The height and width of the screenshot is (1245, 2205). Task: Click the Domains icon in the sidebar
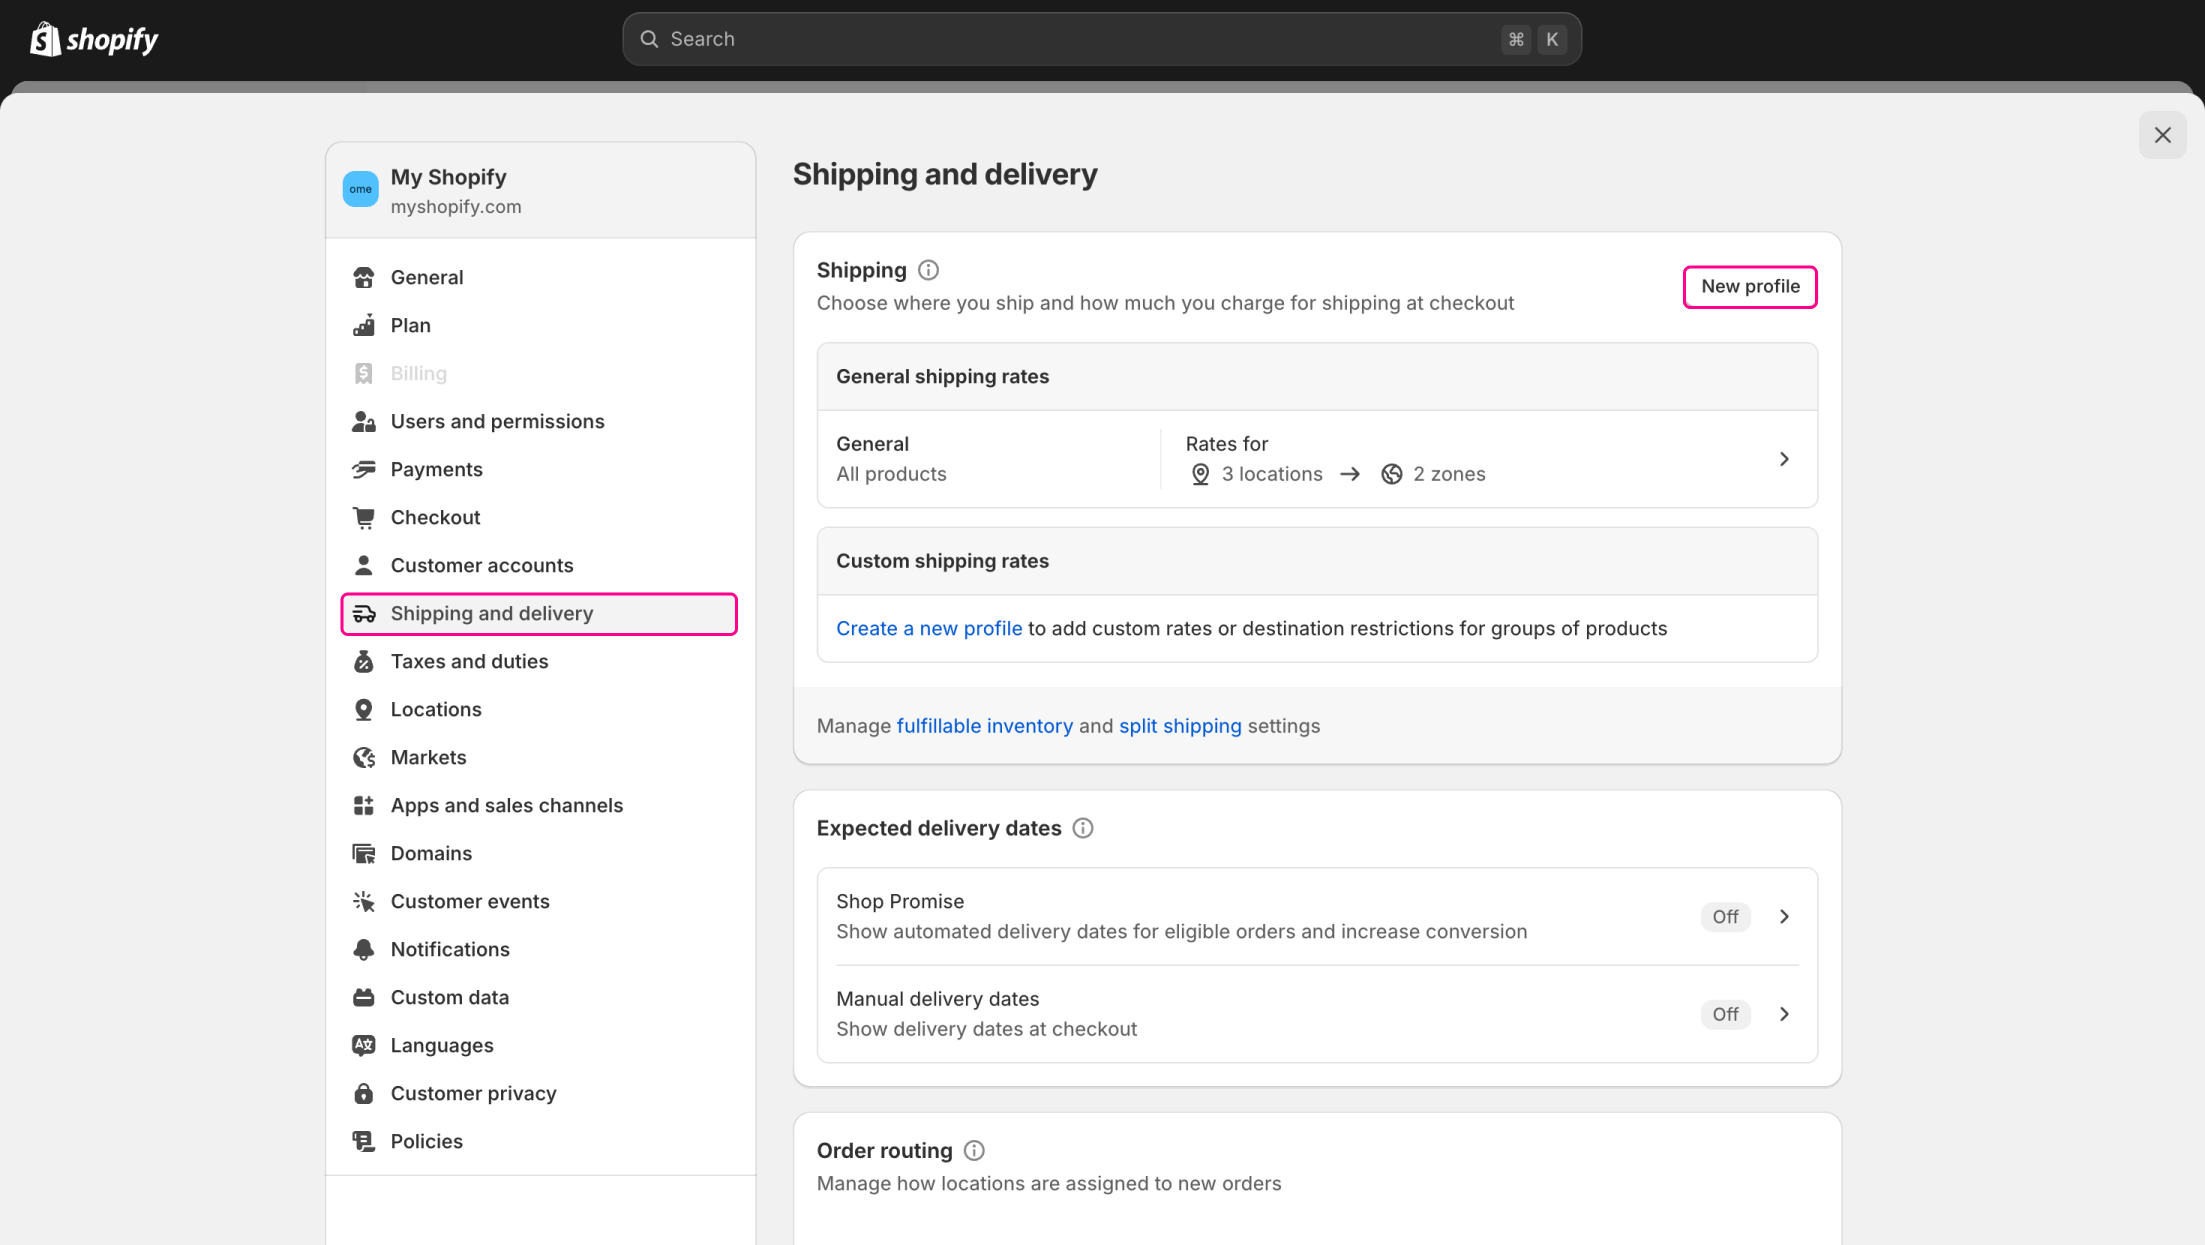[364, 853]
